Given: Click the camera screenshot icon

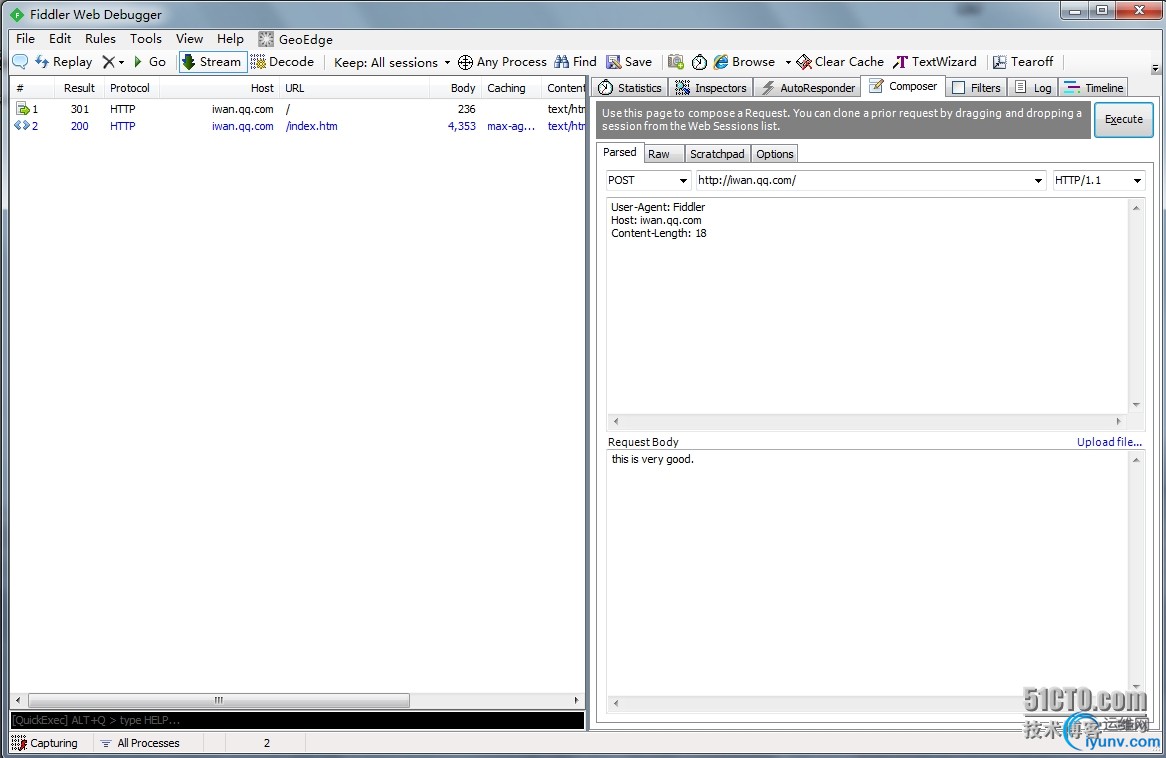Looking at the screenshot, I should pos(676,62).
